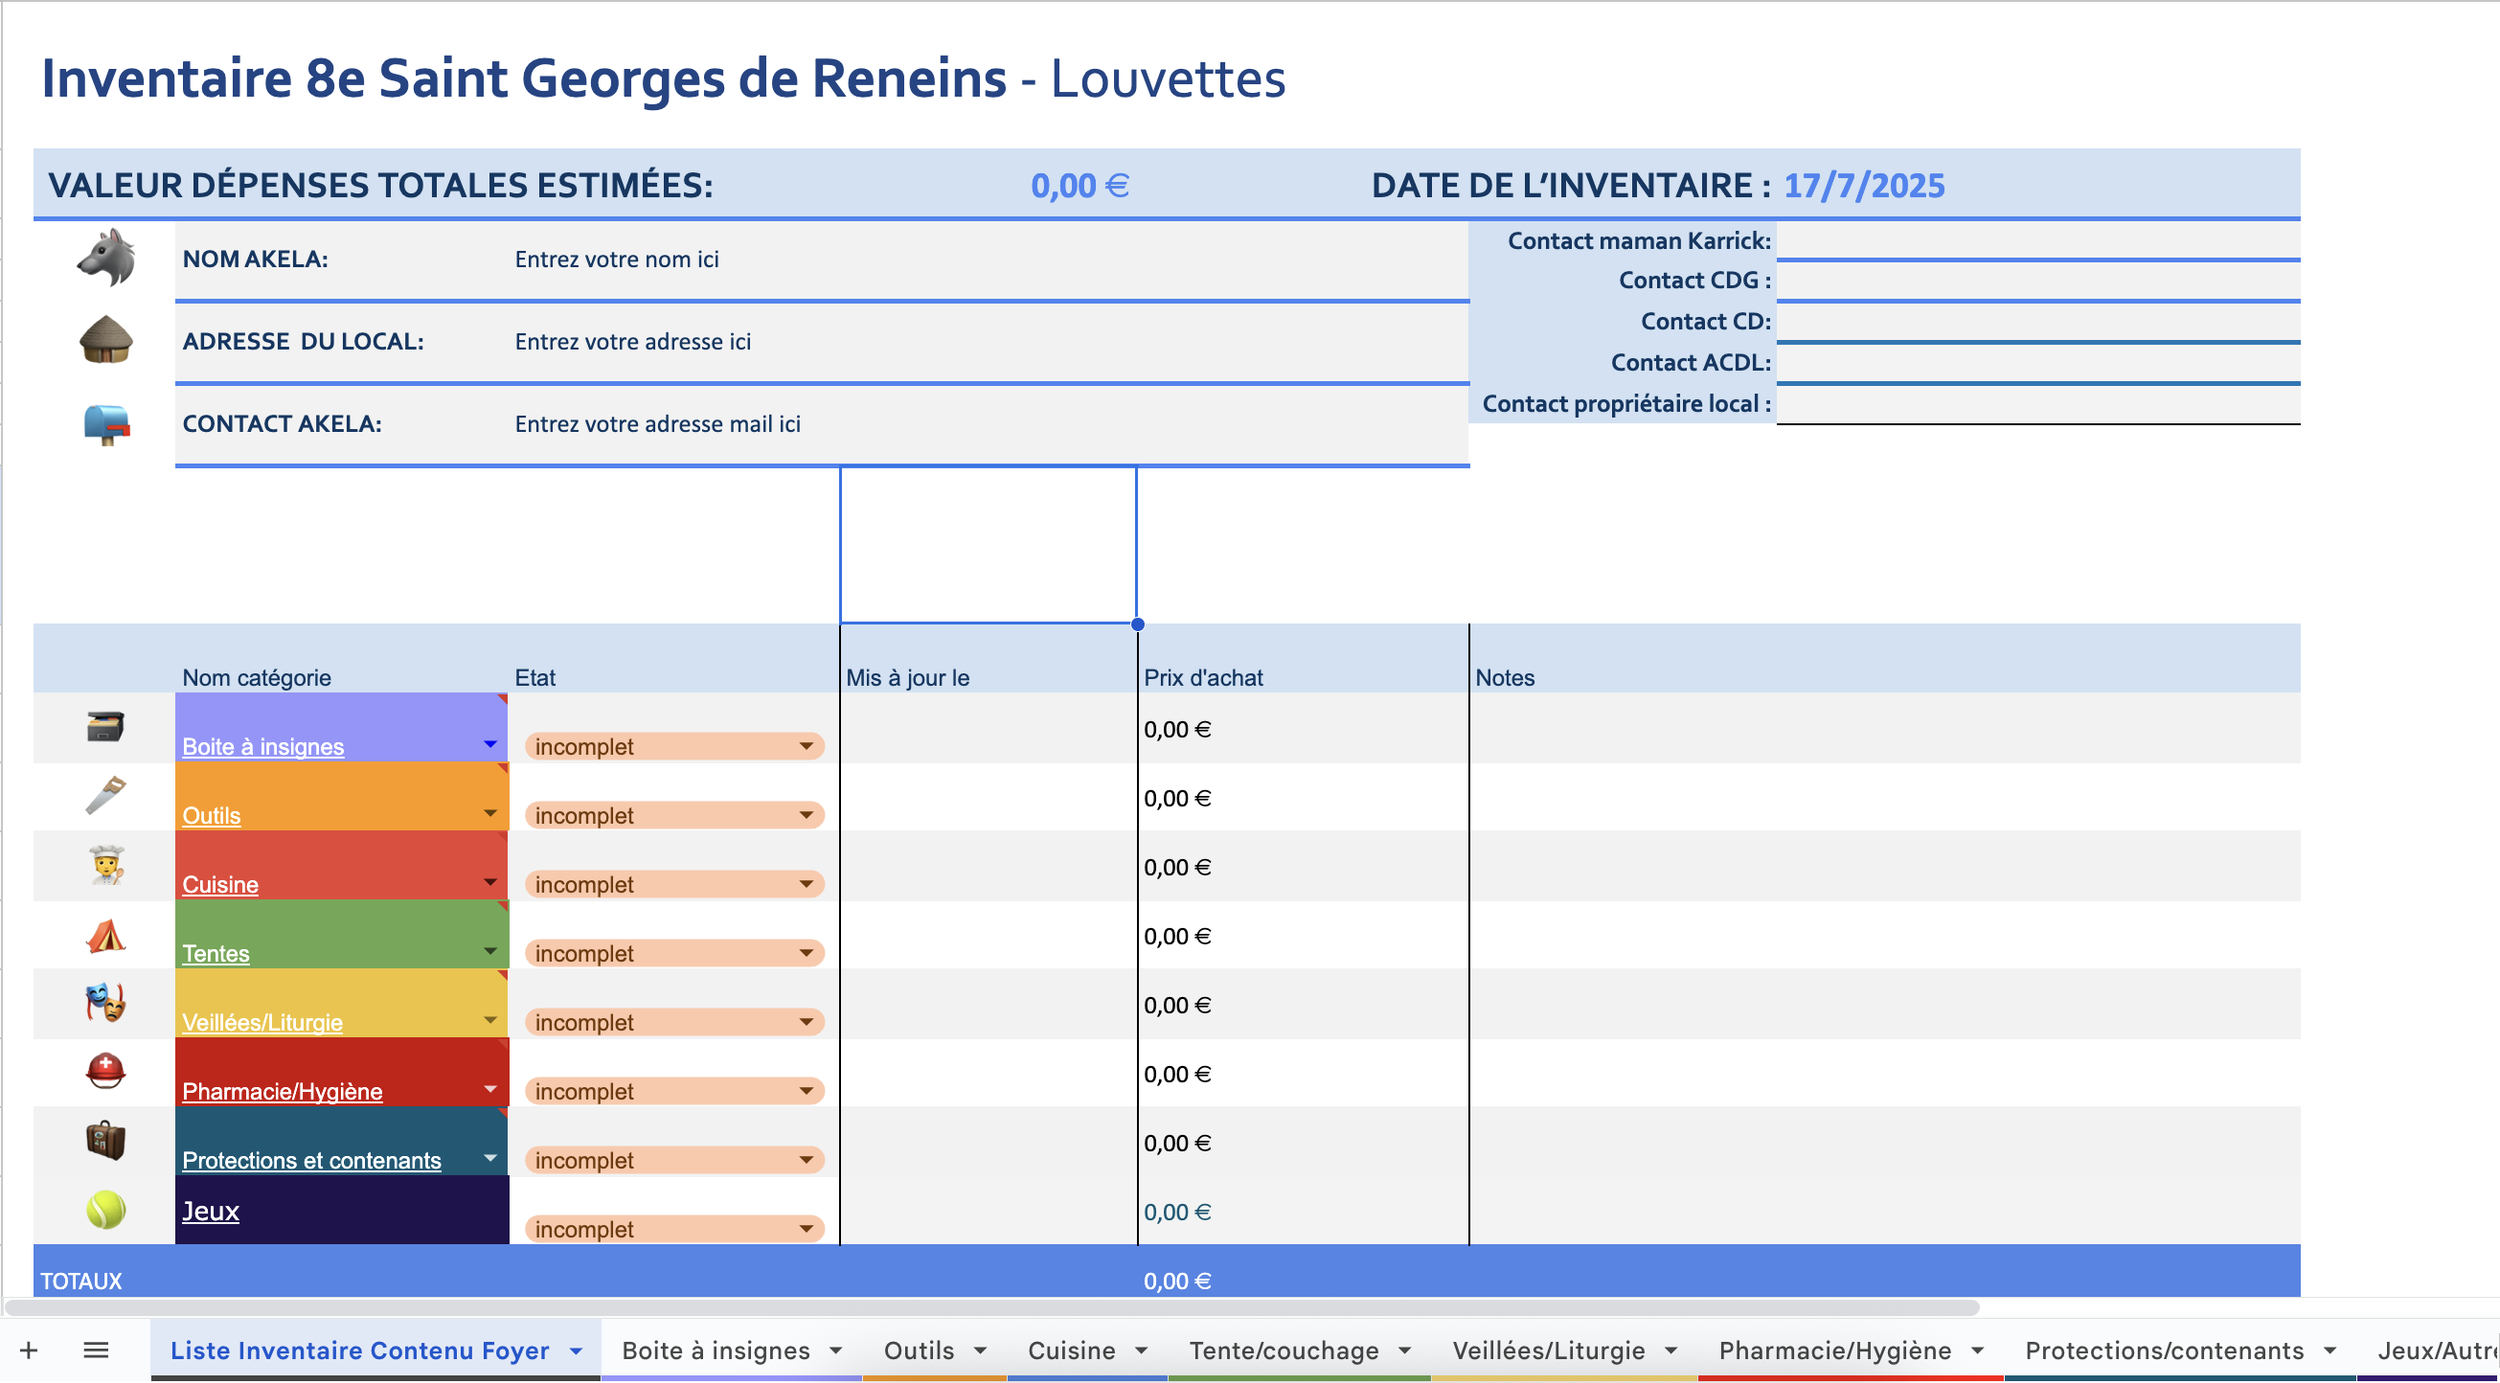2500x1383 pixels.
Task: Click the chef icon in the Cuisine row
Action: tap(106, 865)
